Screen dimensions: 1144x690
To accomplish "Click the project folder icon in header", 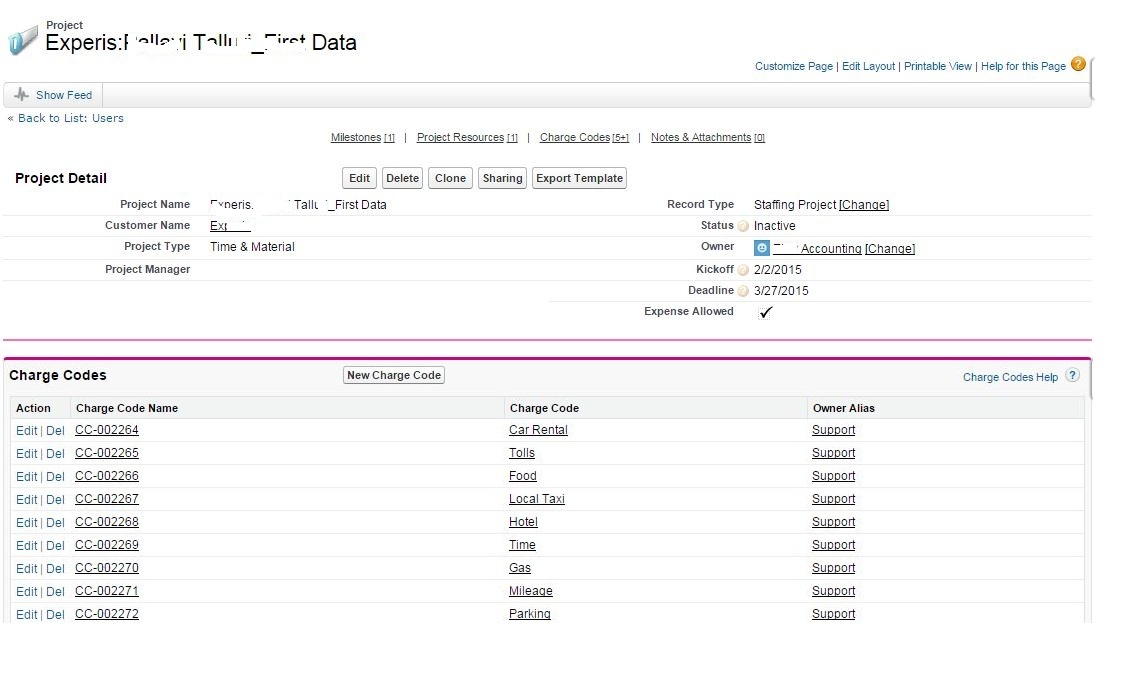I will pyautogui.click(x=23, y=42).
